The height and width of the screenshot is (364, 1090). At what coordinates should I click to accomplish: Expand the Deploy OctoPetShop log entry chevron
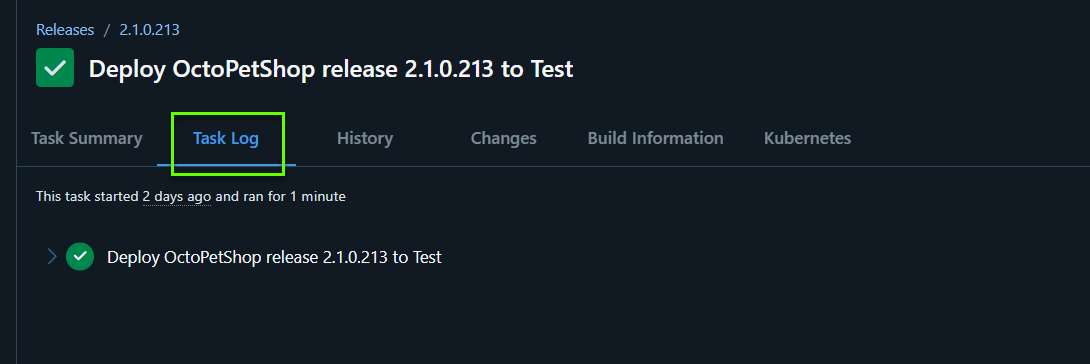pyautogui.click(x=51, y=256)
